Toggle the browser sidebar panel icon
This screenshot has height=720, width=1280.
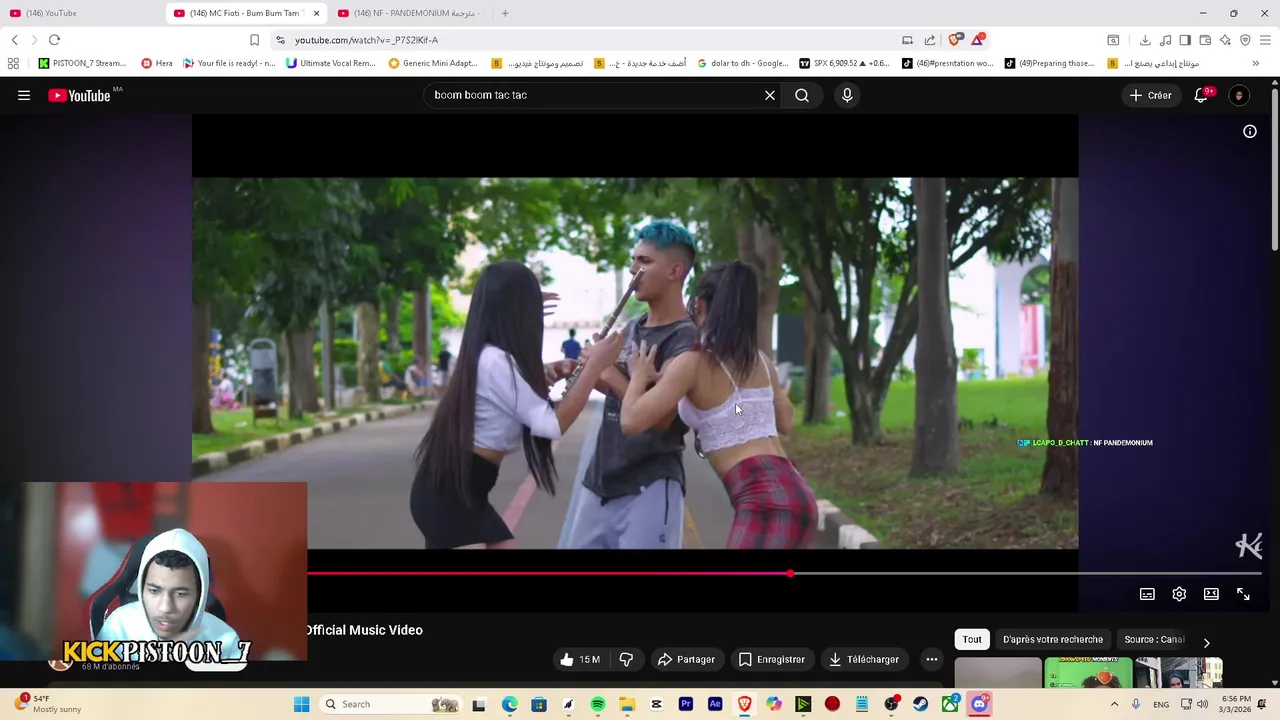[1185, 40]
